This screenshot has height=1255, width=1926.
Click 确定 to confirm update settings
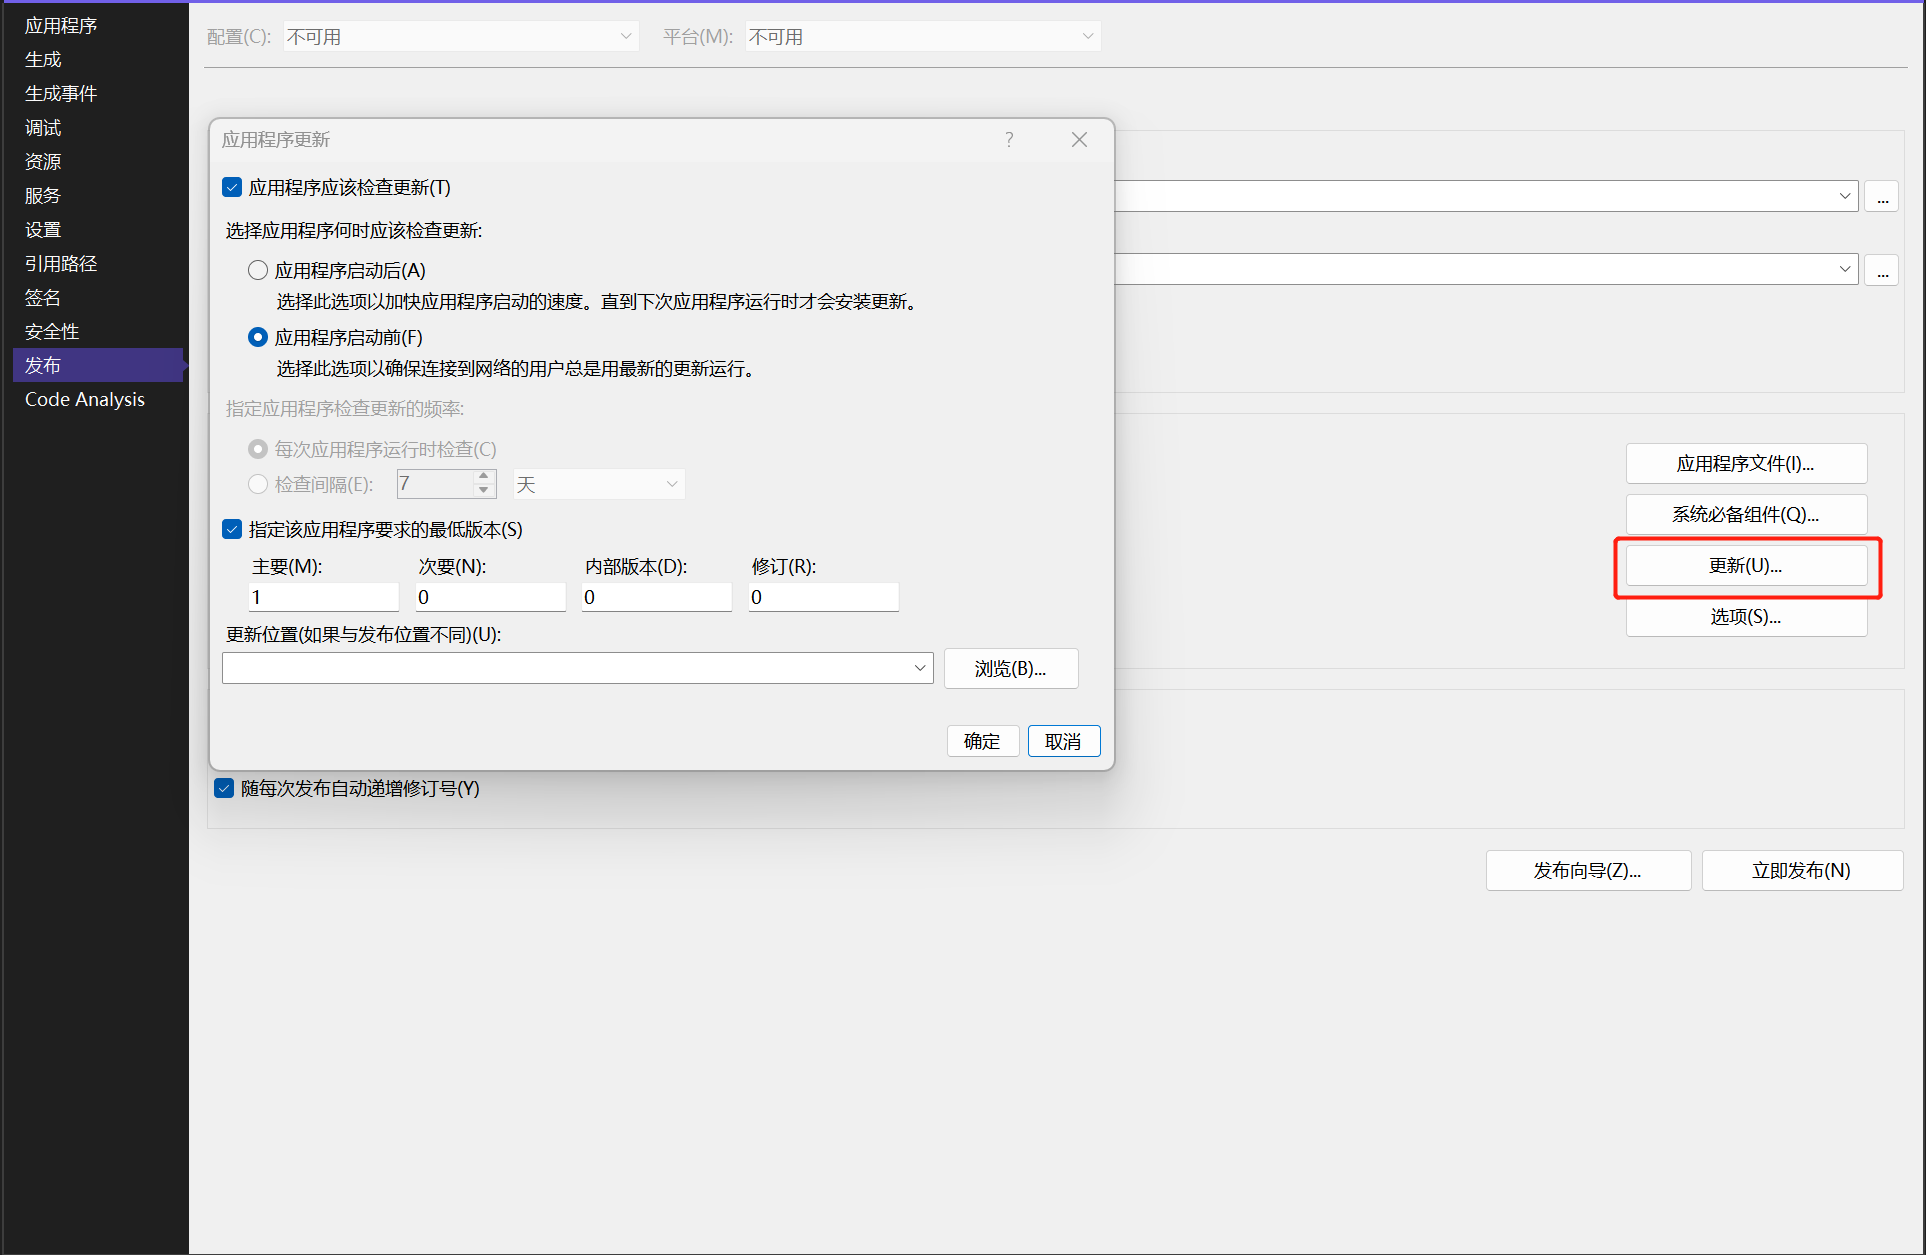[x=981, y=742]
